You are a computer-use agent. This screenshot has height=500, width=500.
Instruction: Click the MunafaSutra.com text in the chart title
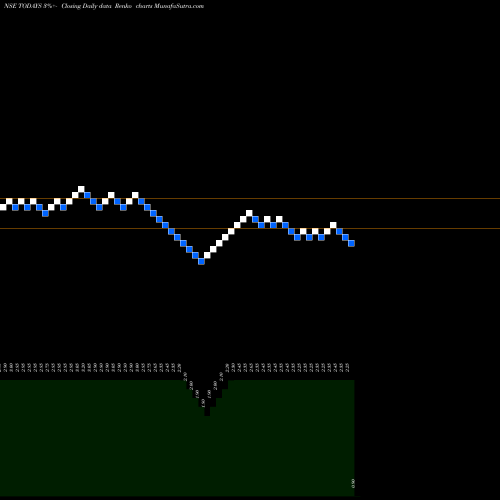[179, 6]
